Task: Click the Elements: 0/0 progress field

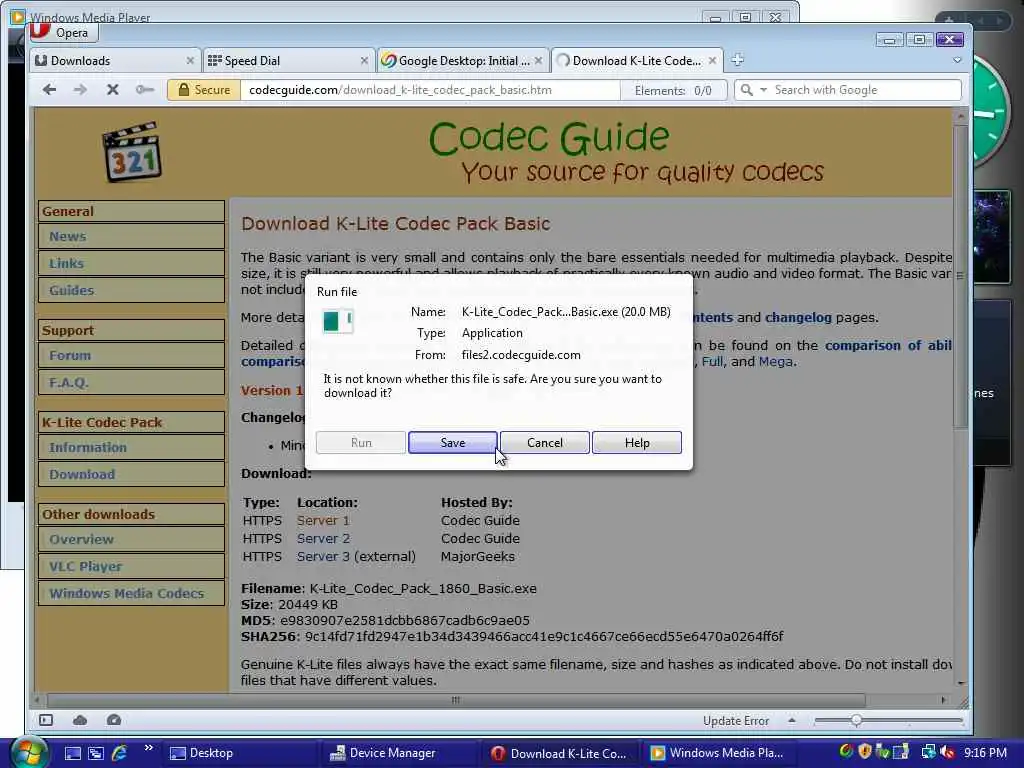Action: coord(673,90)
